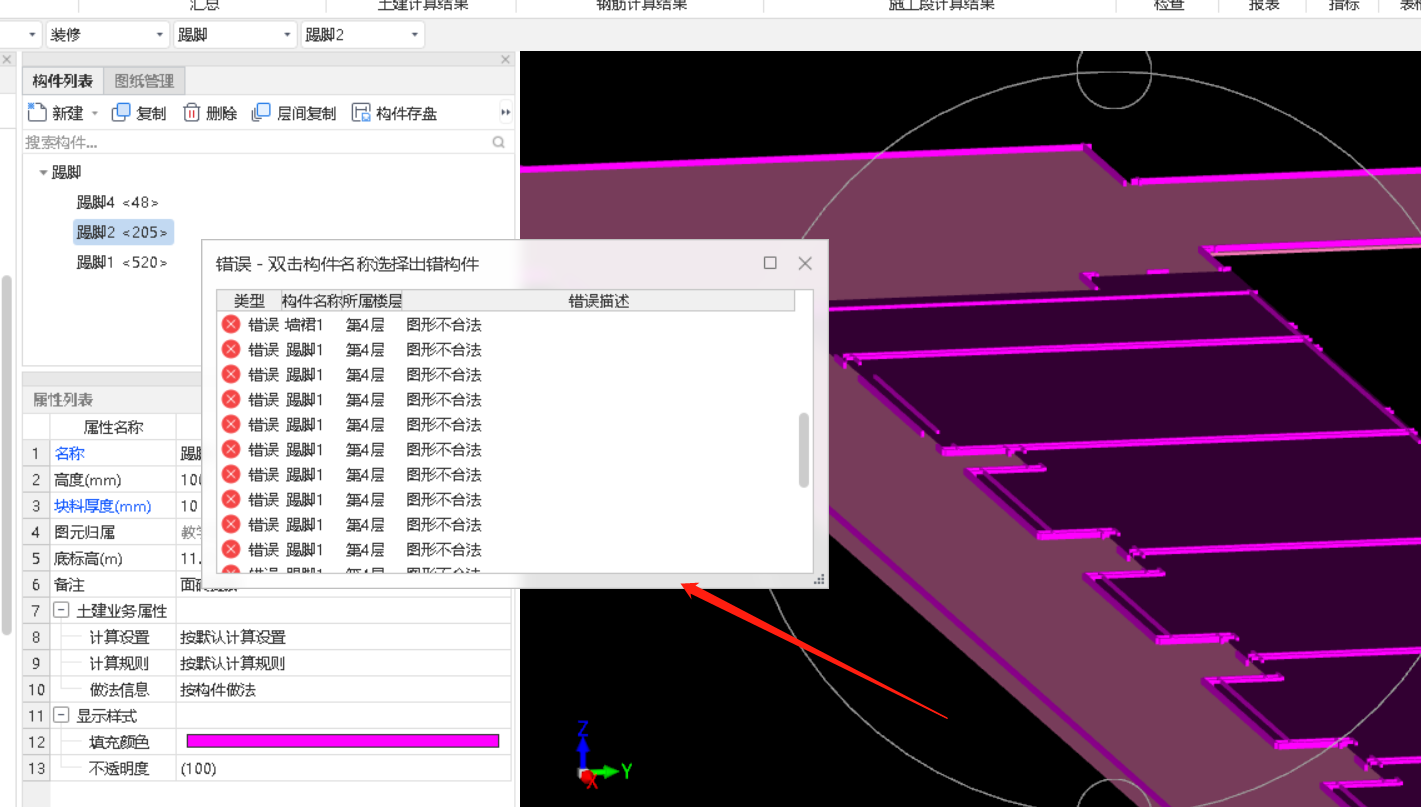Collapse the 显示样式 group
The width and height of the screenshot is (1421, 807).
tap(61, 716)
